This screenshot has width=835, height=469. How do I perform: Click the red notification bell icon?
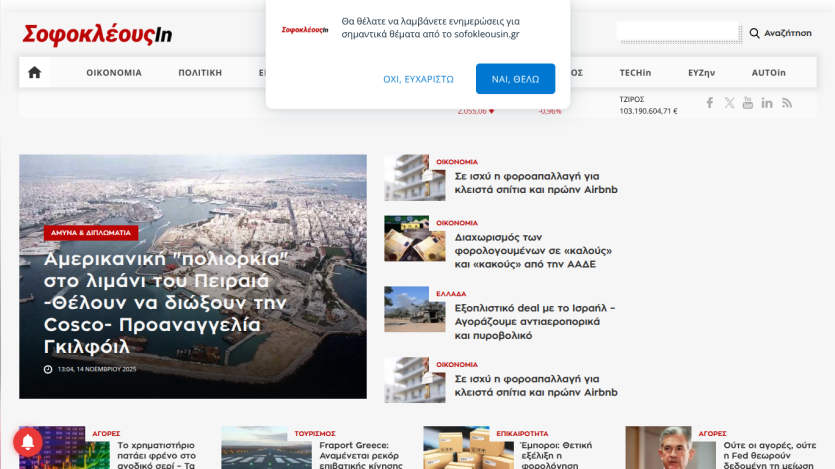coord(28,441)
